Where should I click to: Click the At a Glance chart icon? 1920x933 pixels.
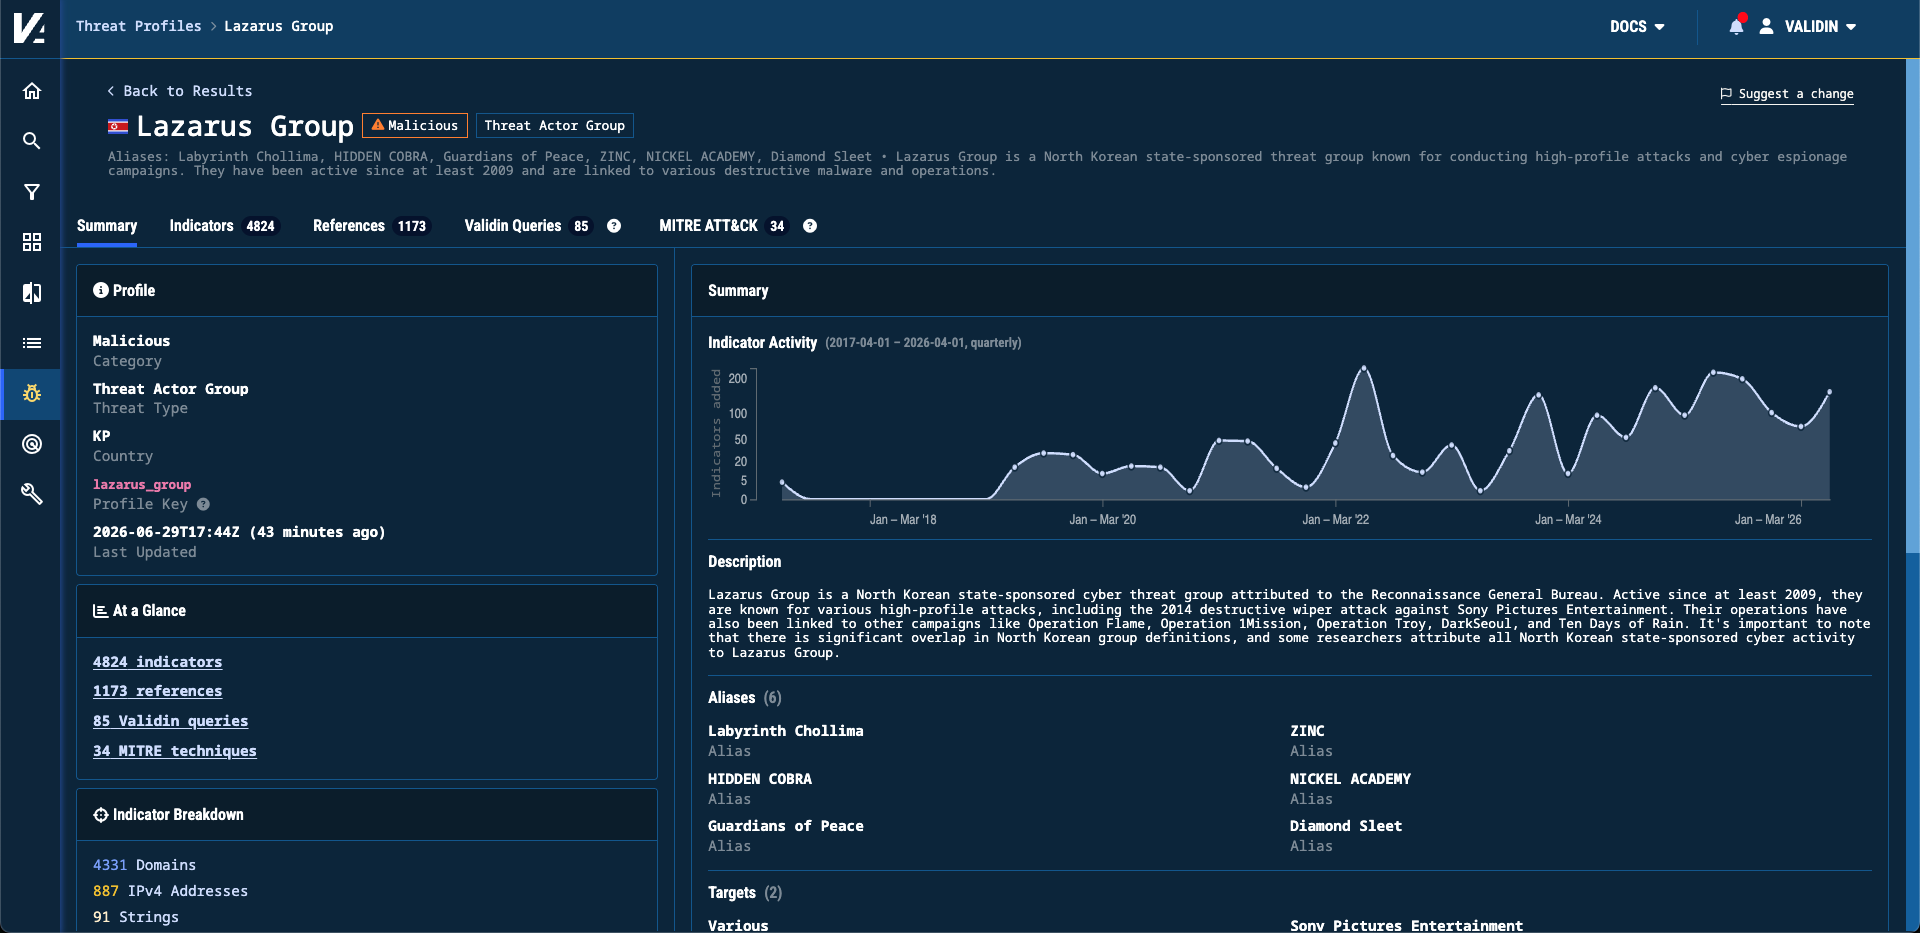(101, 611)
